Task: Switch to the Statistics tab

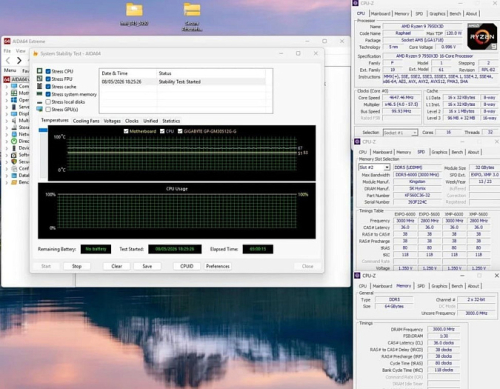Action: click(171, 121)
